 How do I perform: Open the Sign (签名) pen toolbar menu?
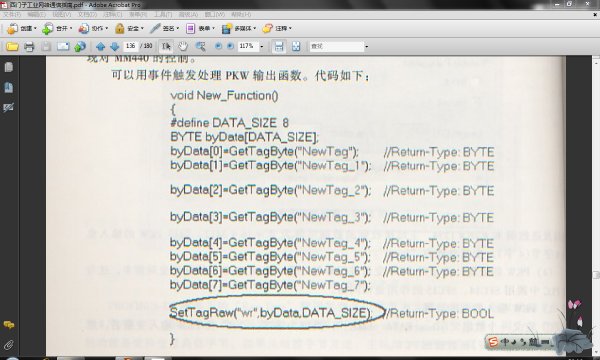click(165, 28)
